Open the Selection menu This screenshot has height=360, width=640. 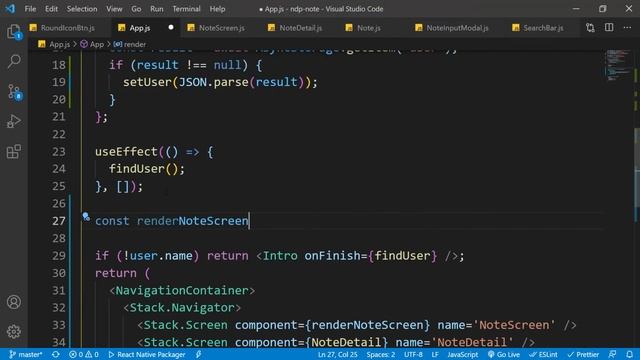coord(82,9)
